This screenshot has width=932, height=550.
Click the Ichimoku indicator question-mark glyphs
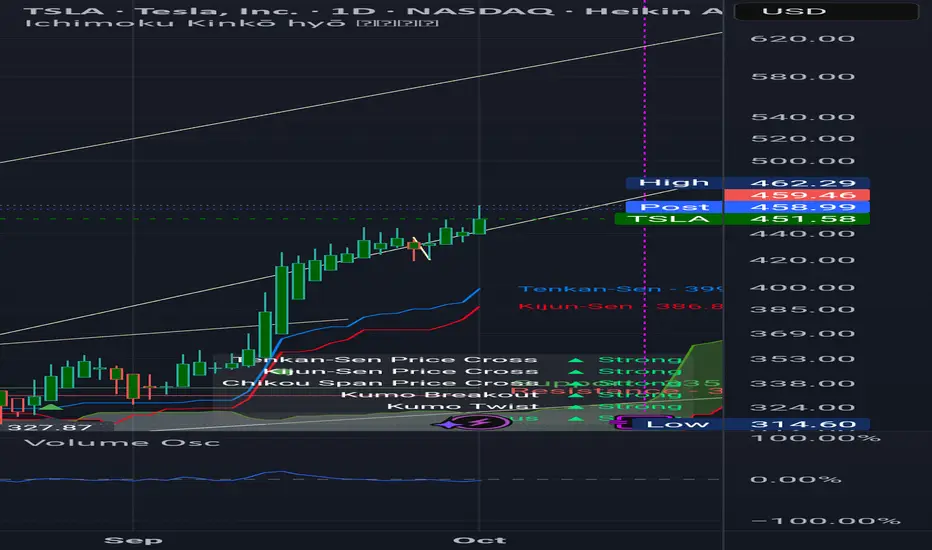coord(398,23)
